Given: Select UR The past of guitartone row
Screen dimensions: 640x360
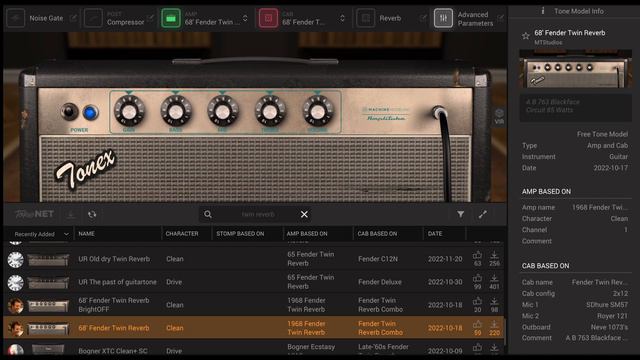Looking at the screenshot, I should [x=254, y=282].
